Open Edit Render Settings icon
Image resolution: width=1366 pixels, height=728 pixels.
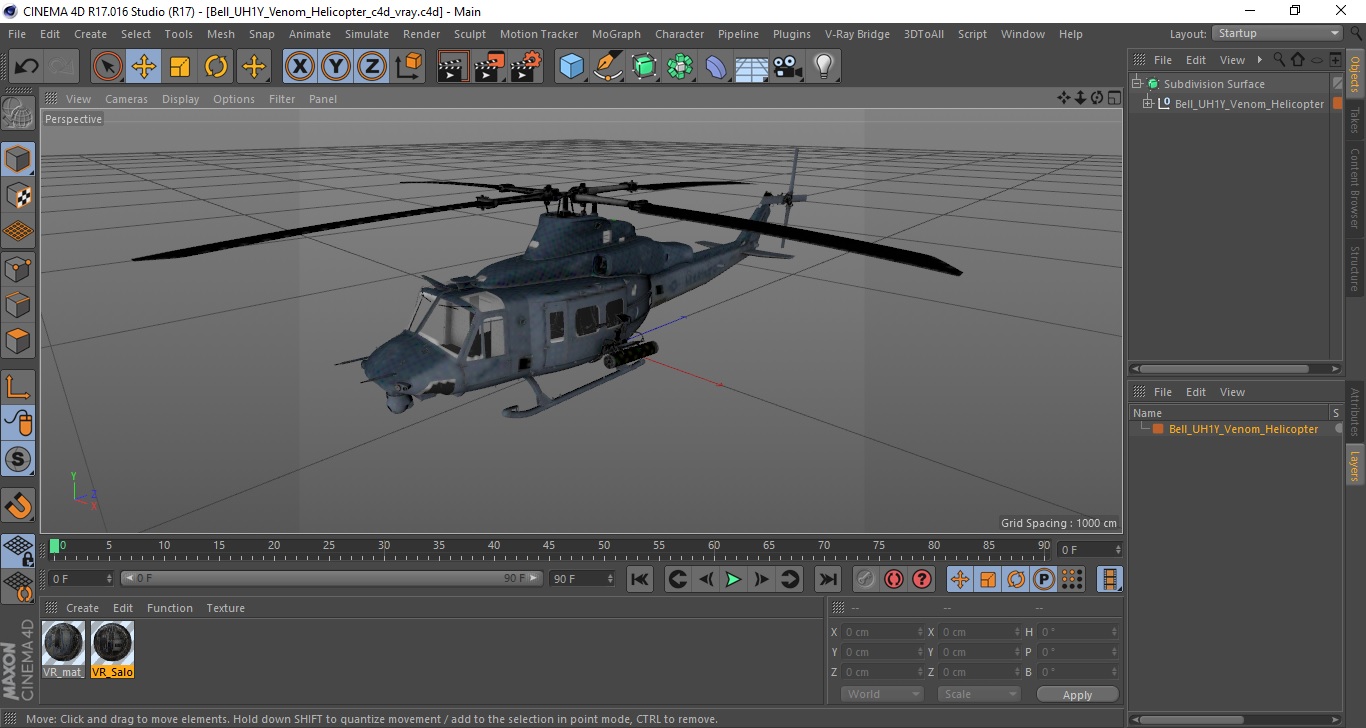coord(525,67)
